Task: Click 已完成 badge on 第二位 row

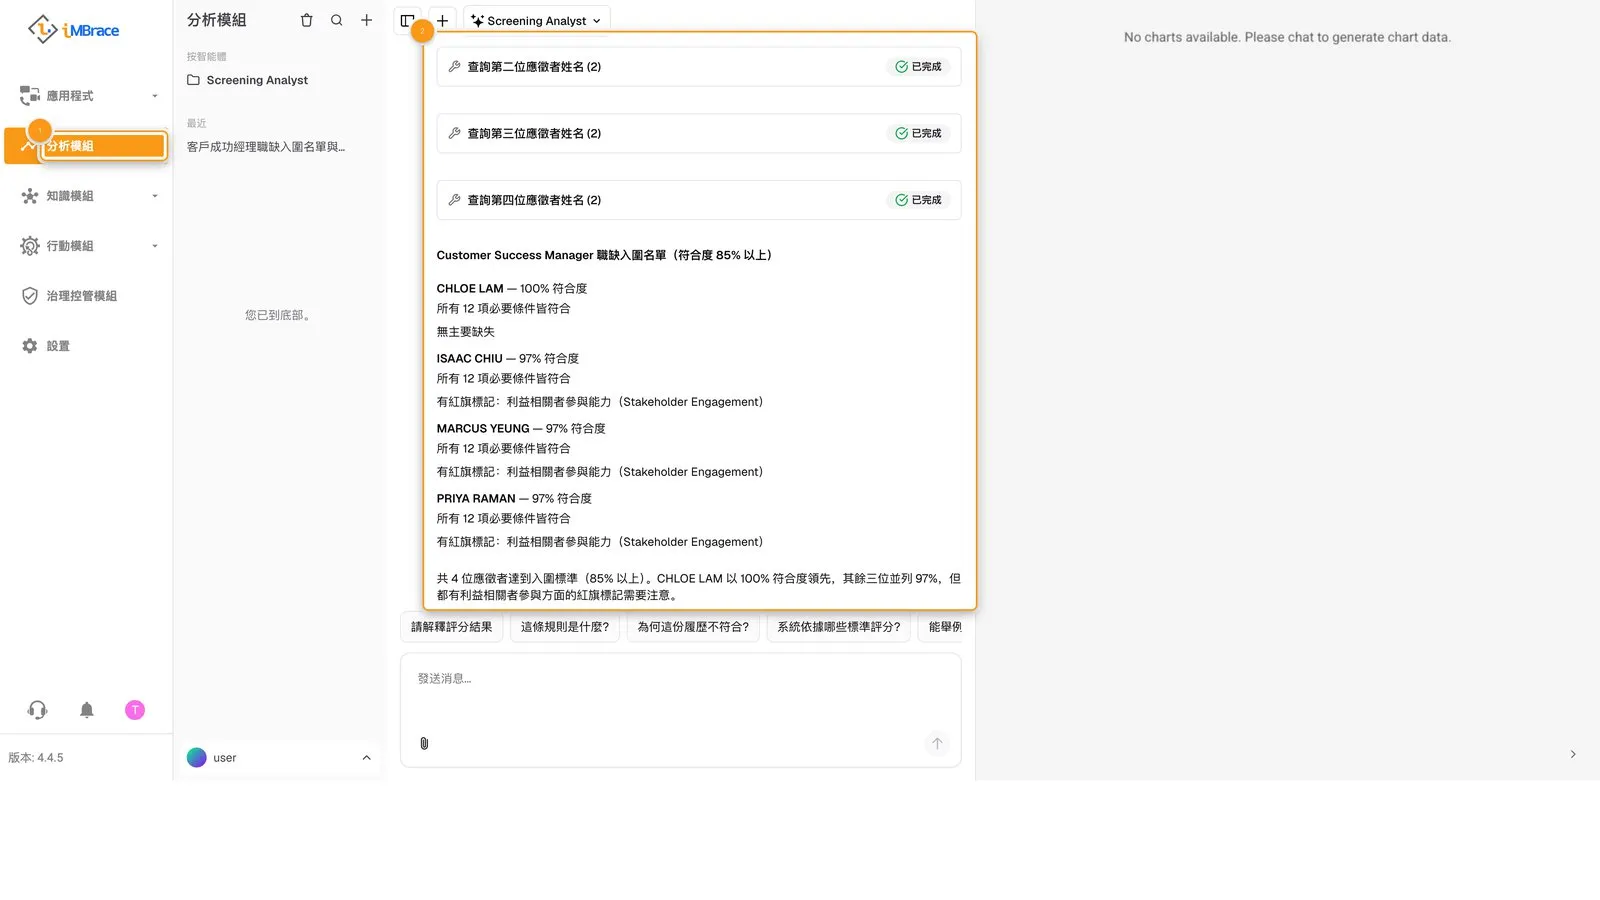Action: 918,67
